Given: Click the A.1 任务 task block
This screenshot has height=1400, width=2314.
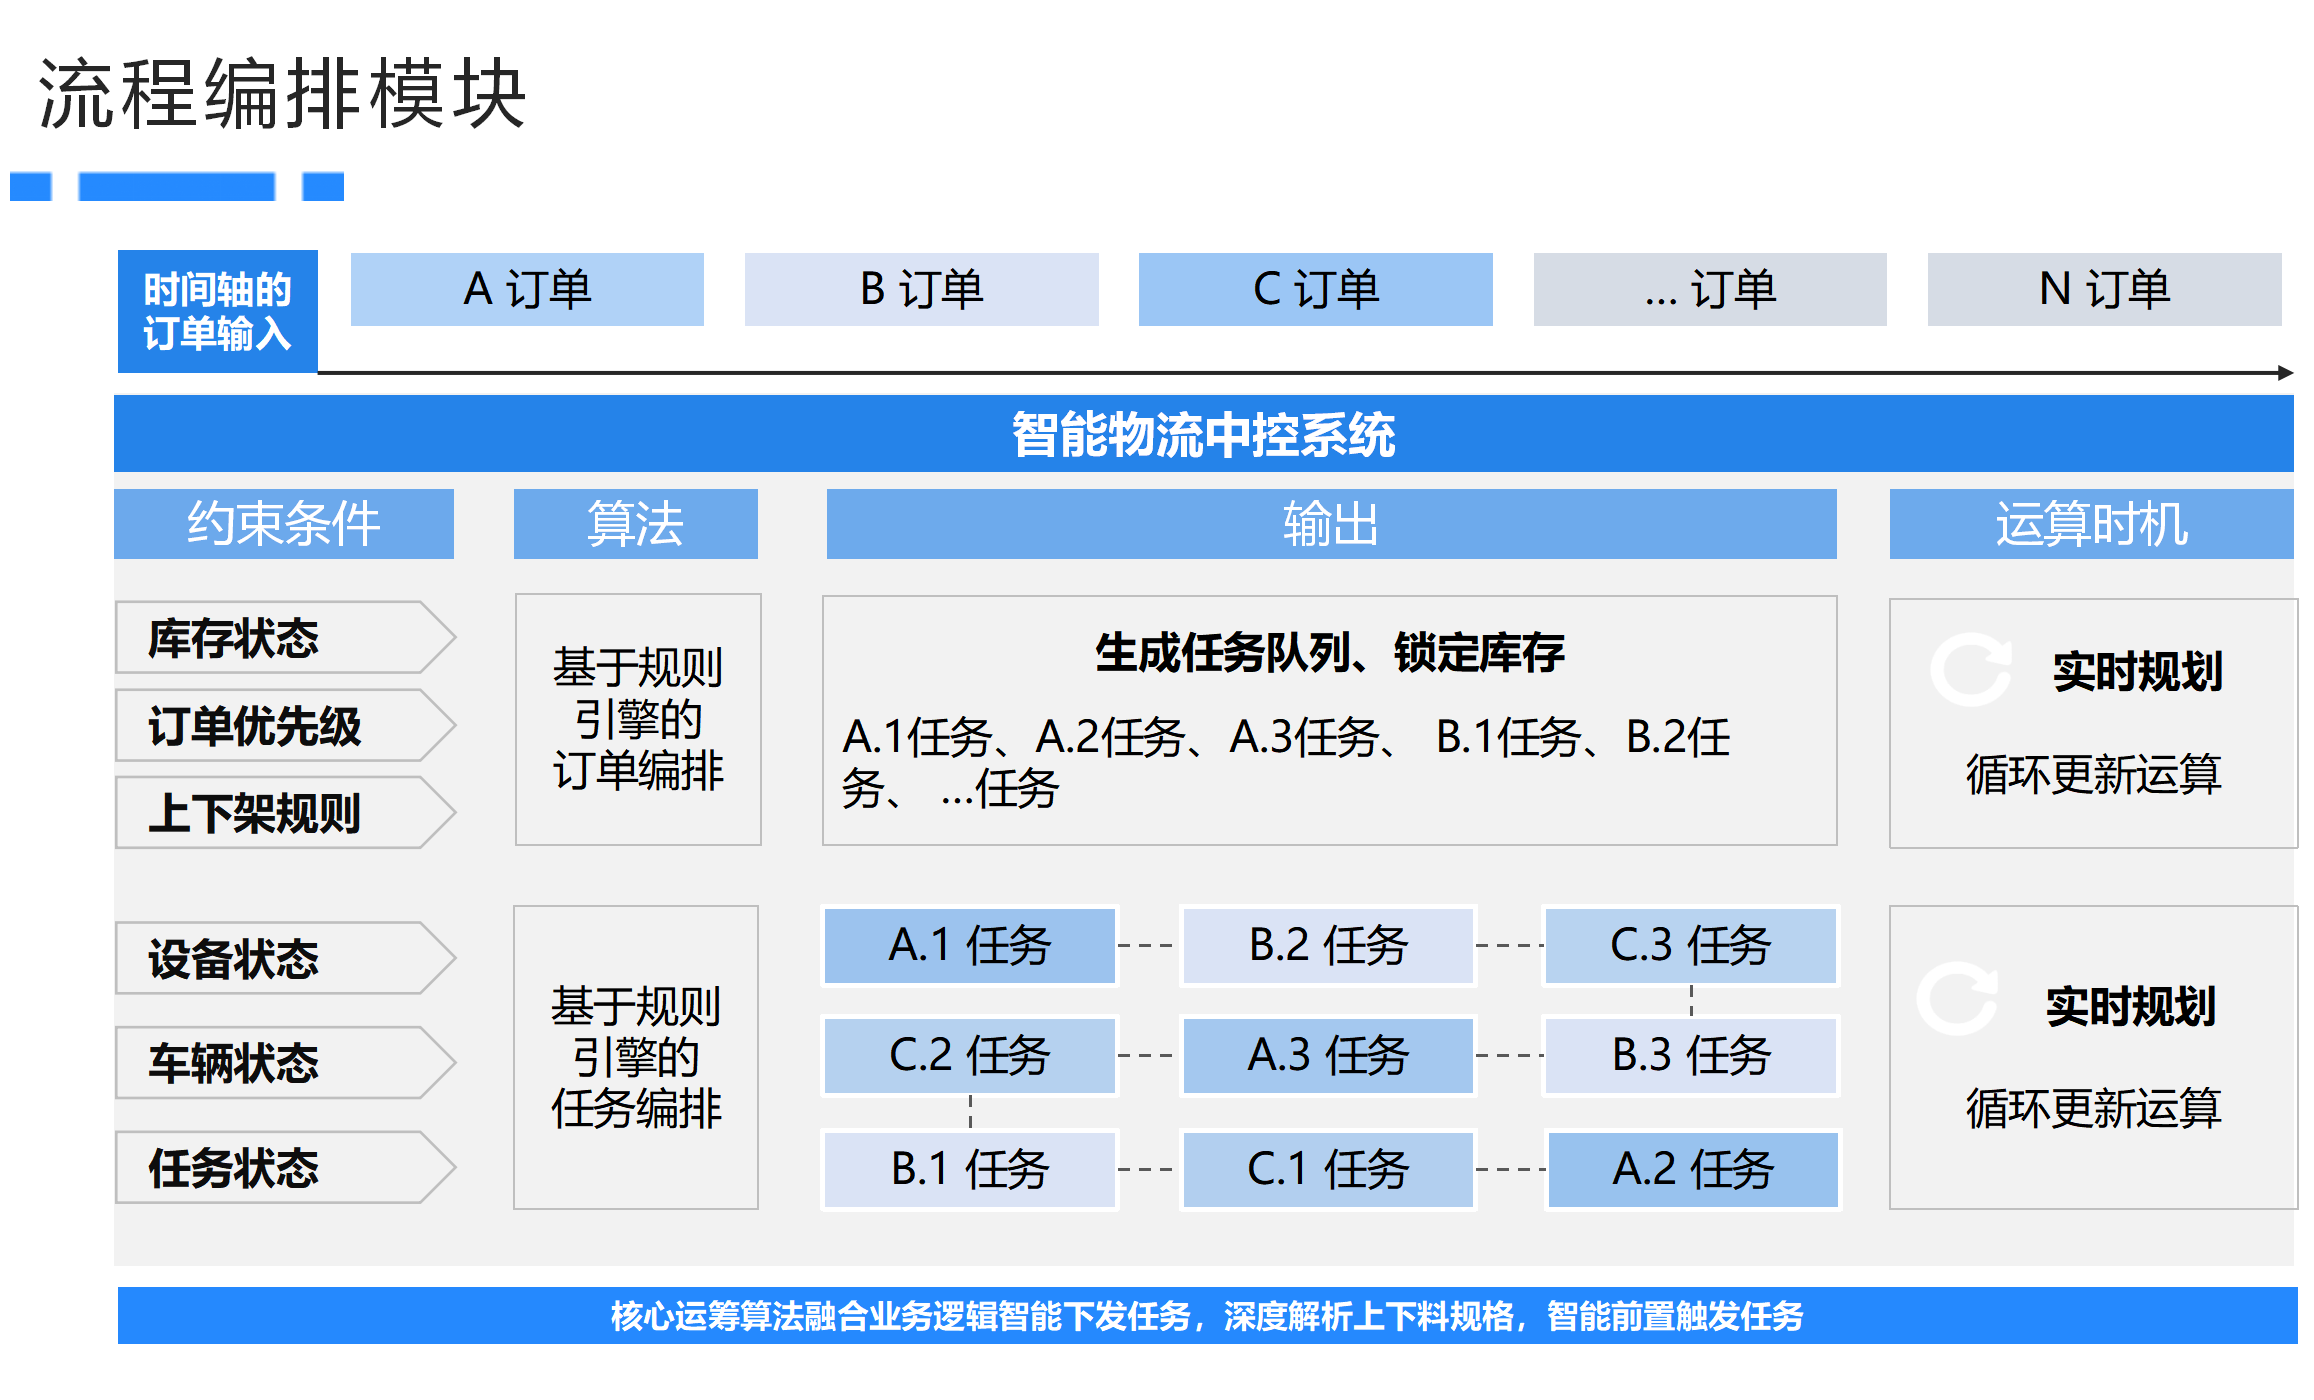Looking at the screenshot, I should point(969,946).
